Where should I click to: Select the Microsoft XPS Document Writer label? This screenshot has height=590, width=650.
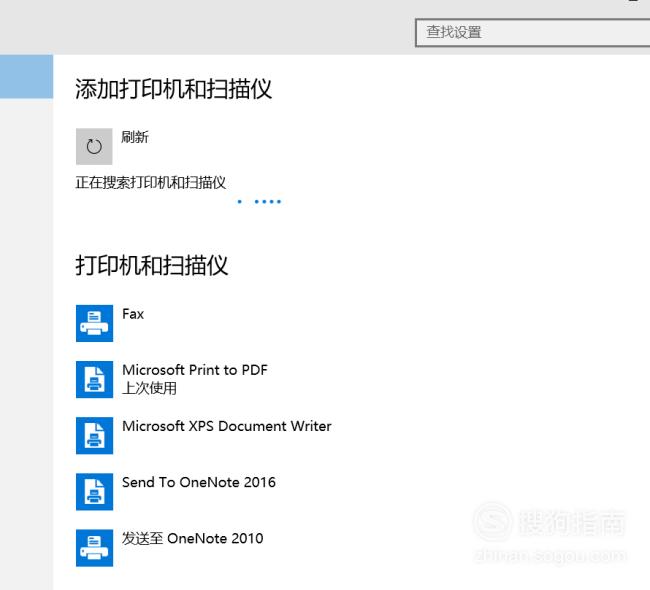[x=227, y=426]
